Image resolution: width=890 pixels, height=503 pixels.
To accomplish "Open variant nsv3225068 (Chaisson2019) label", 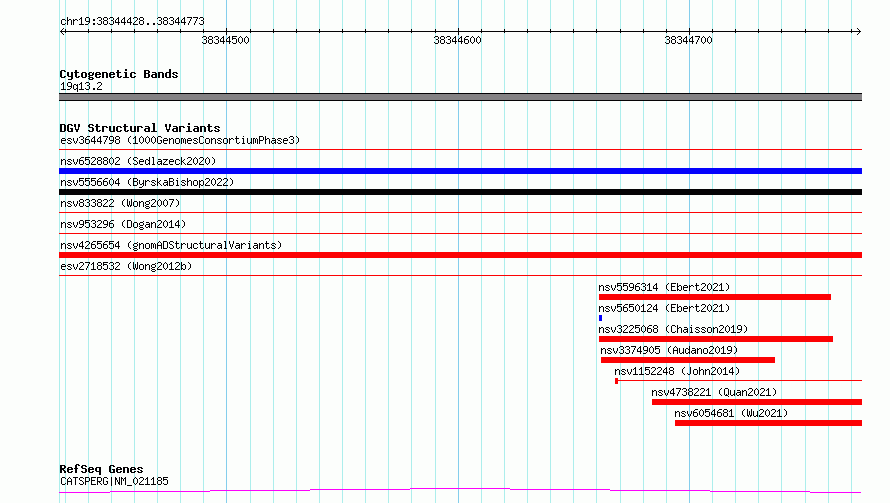I will point(673,329).
